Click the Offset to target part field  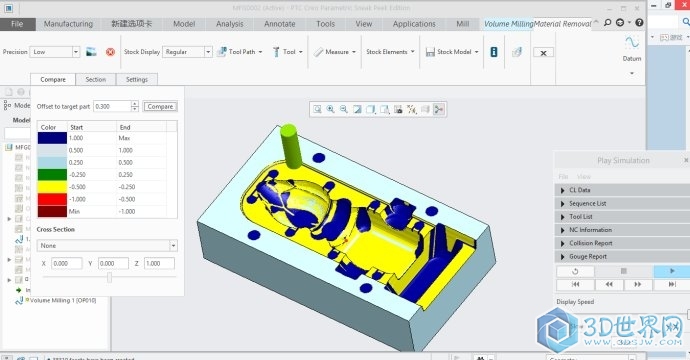point(113,107)
